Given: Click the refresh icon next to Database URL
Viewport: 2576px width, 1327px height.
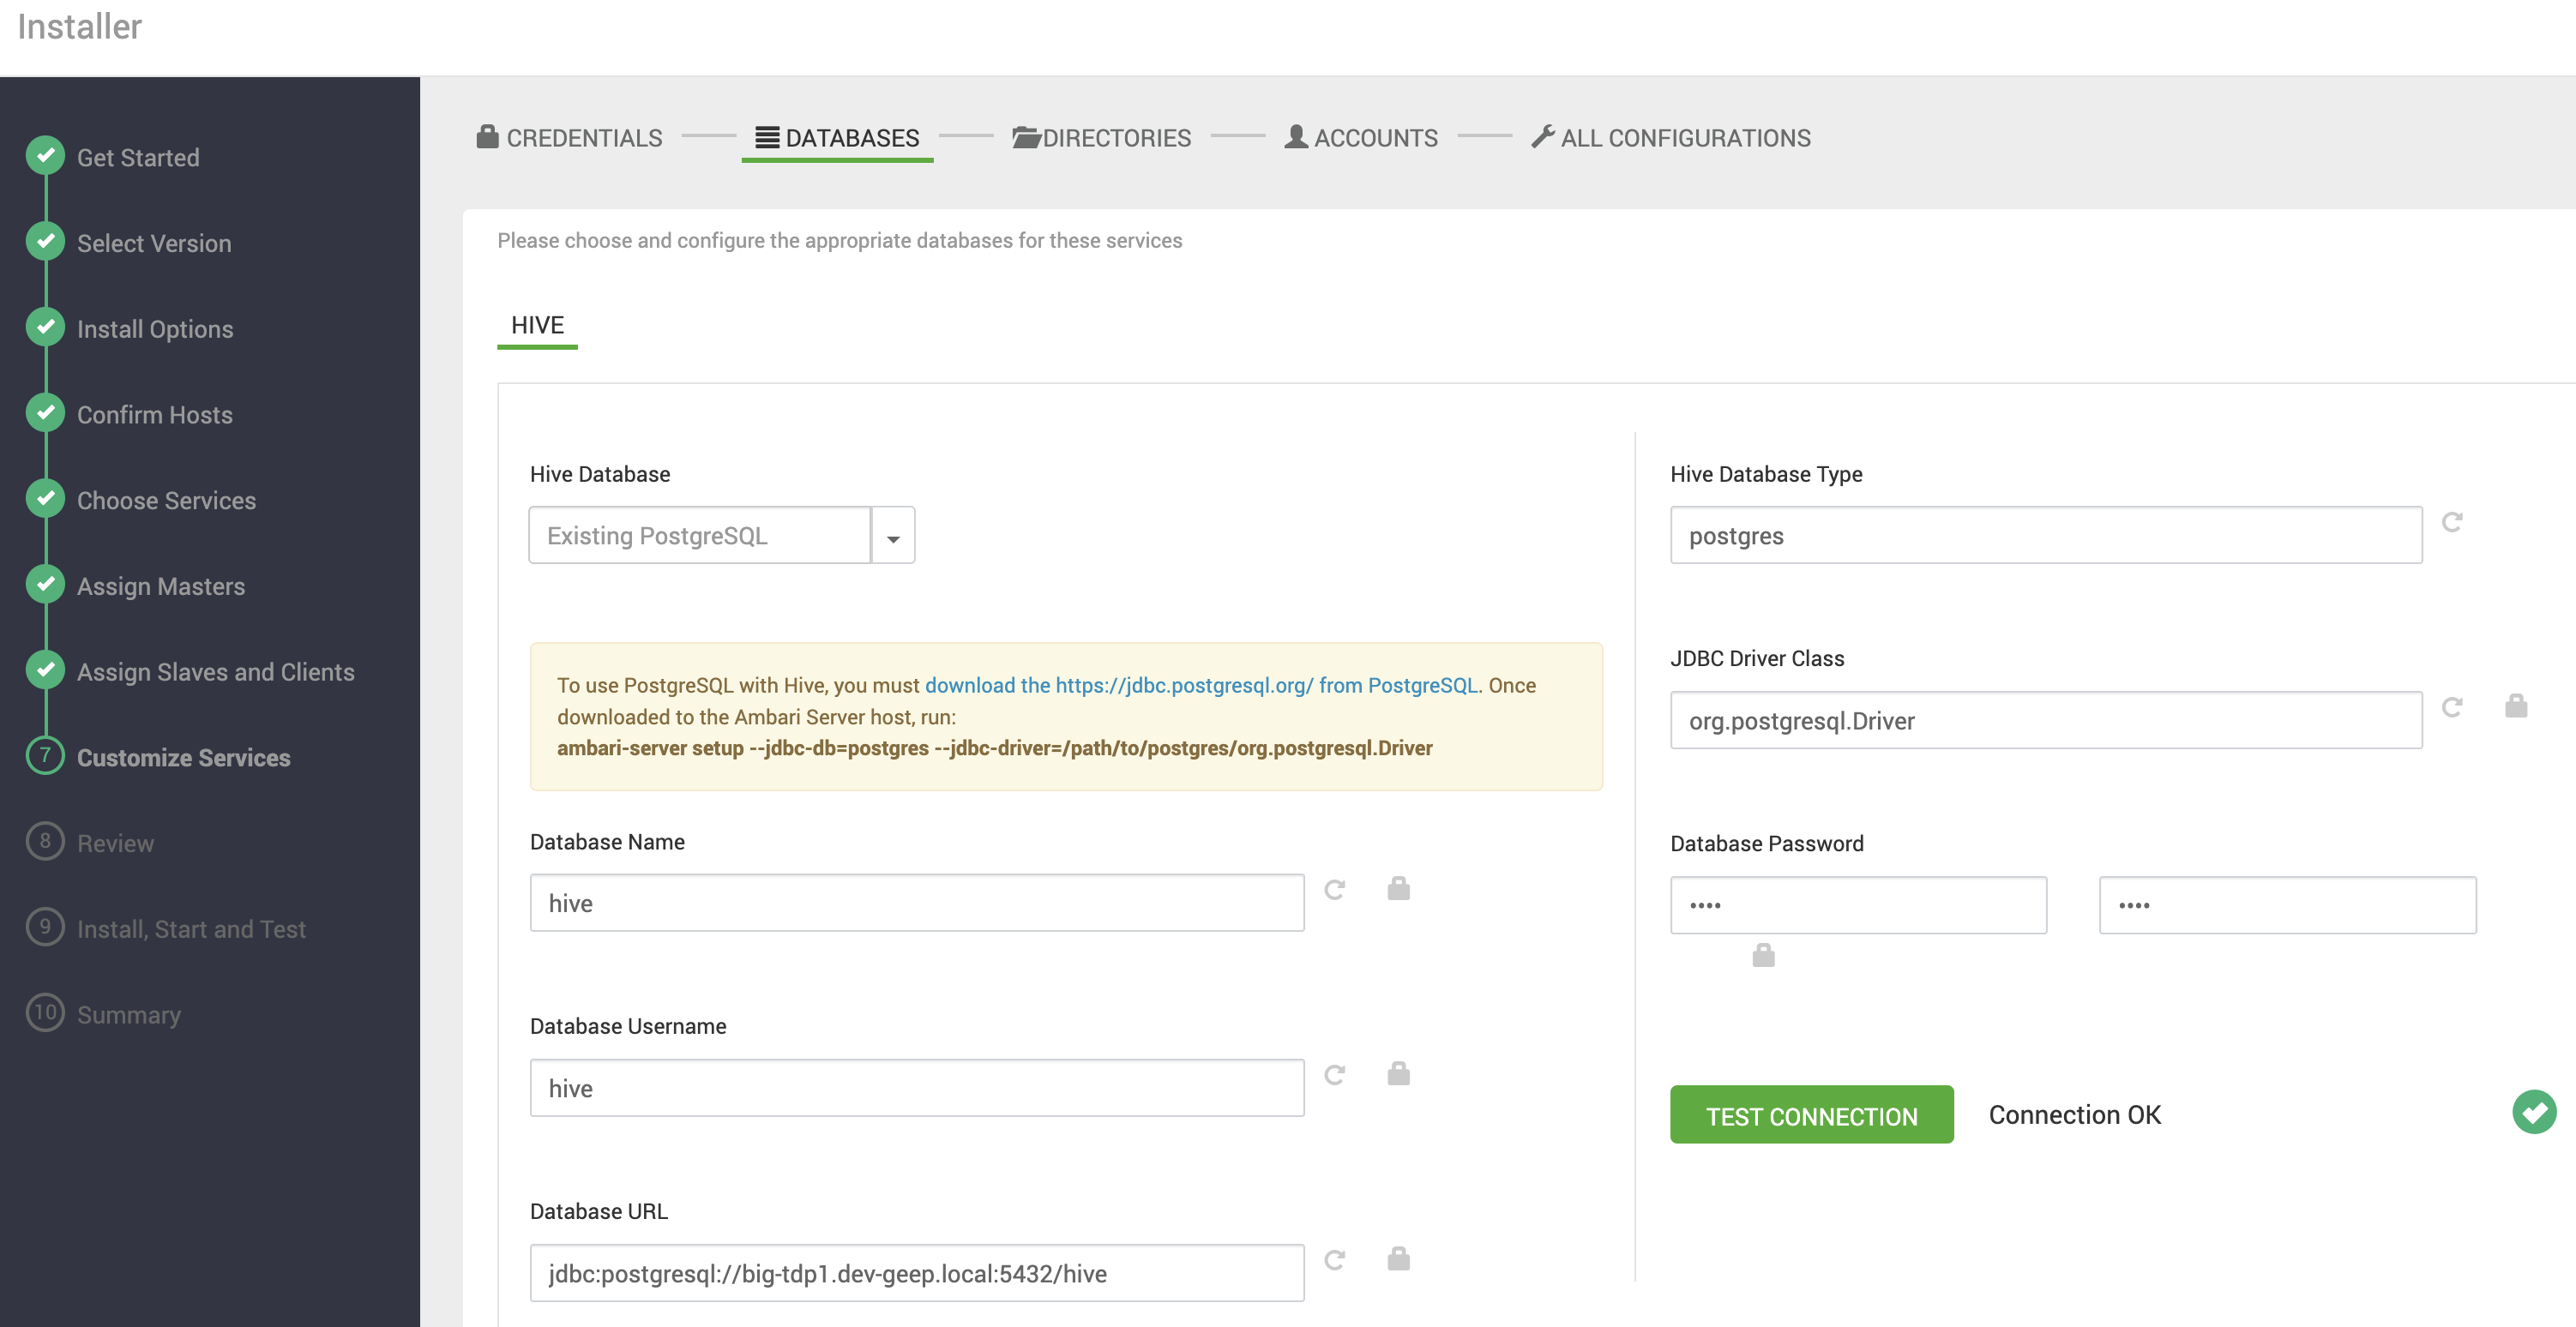Looking at the screenshot, I should click(x=1335, y=1259).
